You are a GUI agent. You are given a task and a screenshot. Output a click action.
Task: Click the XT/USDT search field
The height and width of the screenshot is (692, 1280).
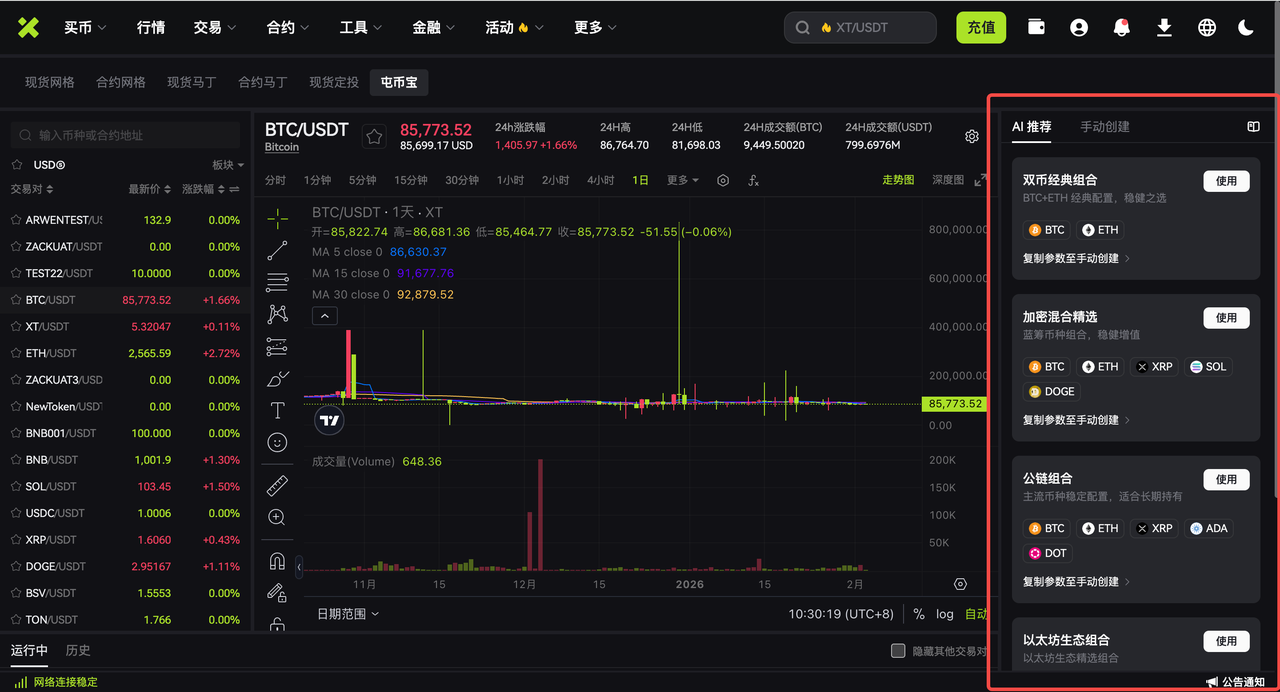(860, 28)
